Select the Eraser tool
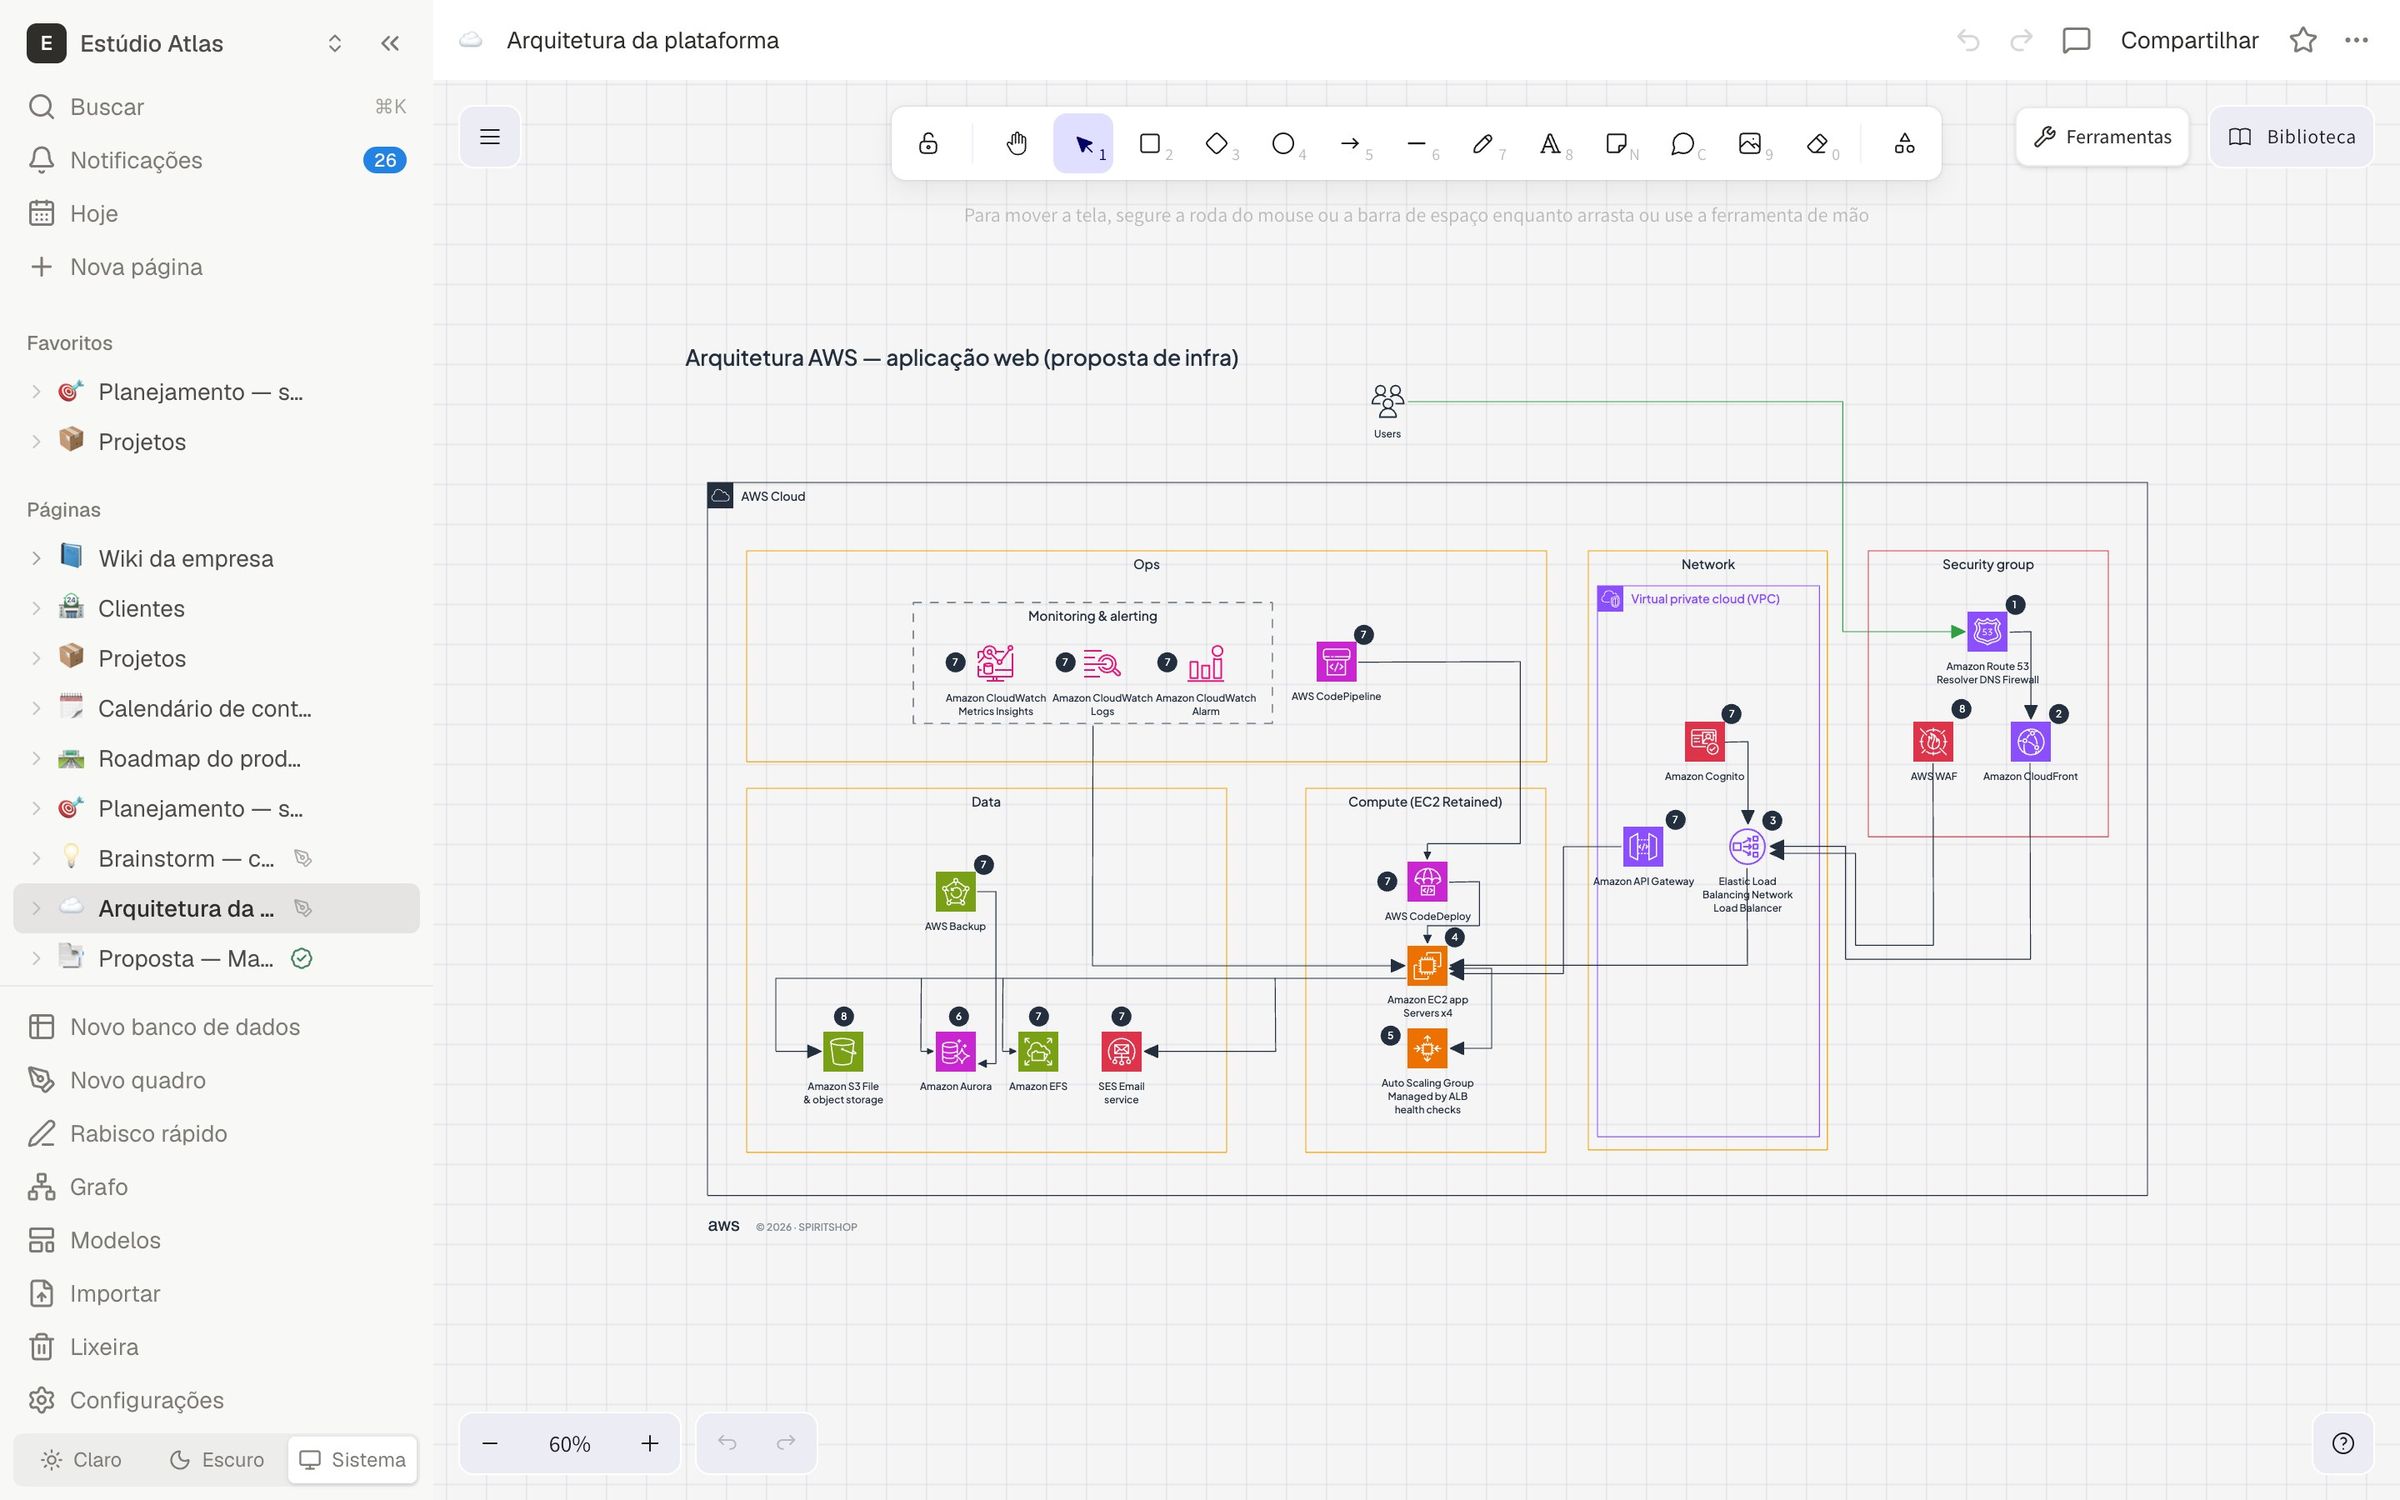 pos(1817,143)
